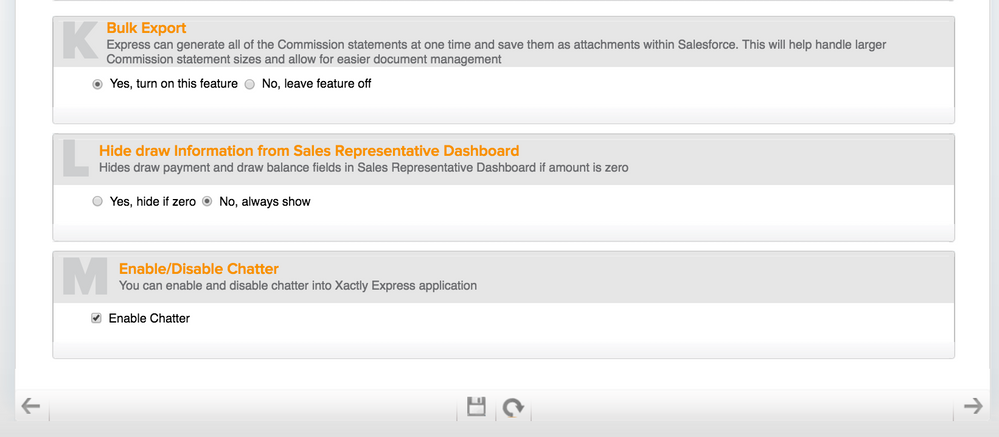Click the draw payment fields description text
The width and height of the screenshot is (999, 437).
364,168
